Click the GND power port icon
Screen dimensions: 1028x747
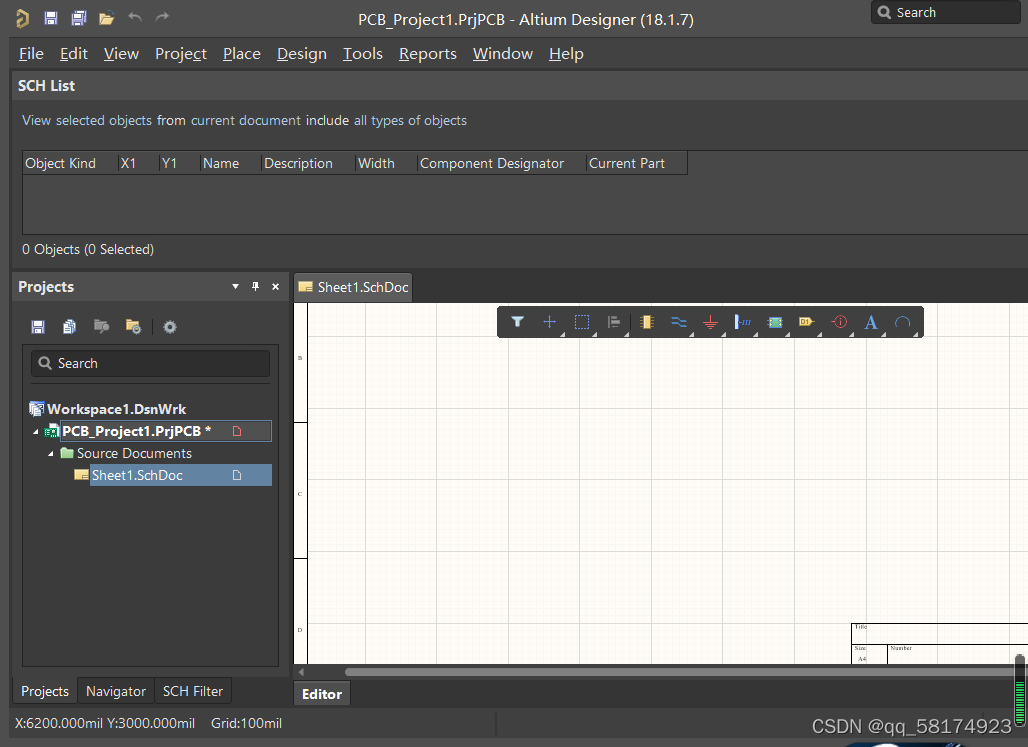(710, 322)
